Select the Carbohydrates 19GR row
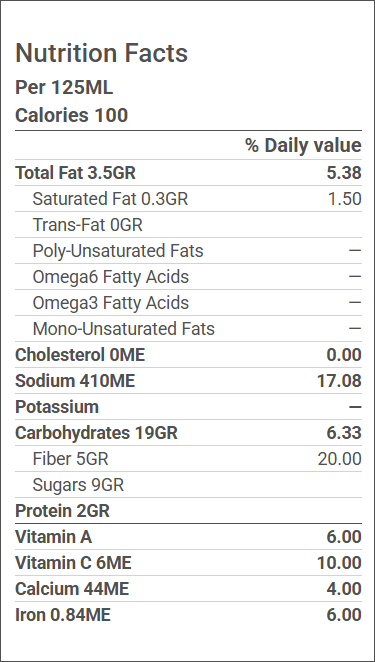The image size is (375, 662). pyautogui.click(x=188, y=433)
